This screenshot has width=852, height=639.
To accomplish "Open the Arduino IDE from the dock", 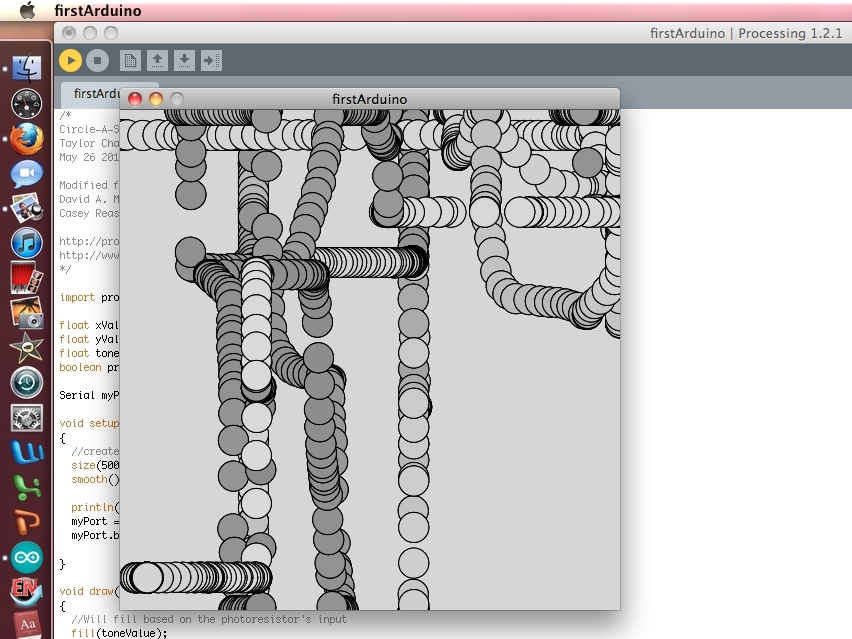I will point(27,557).
